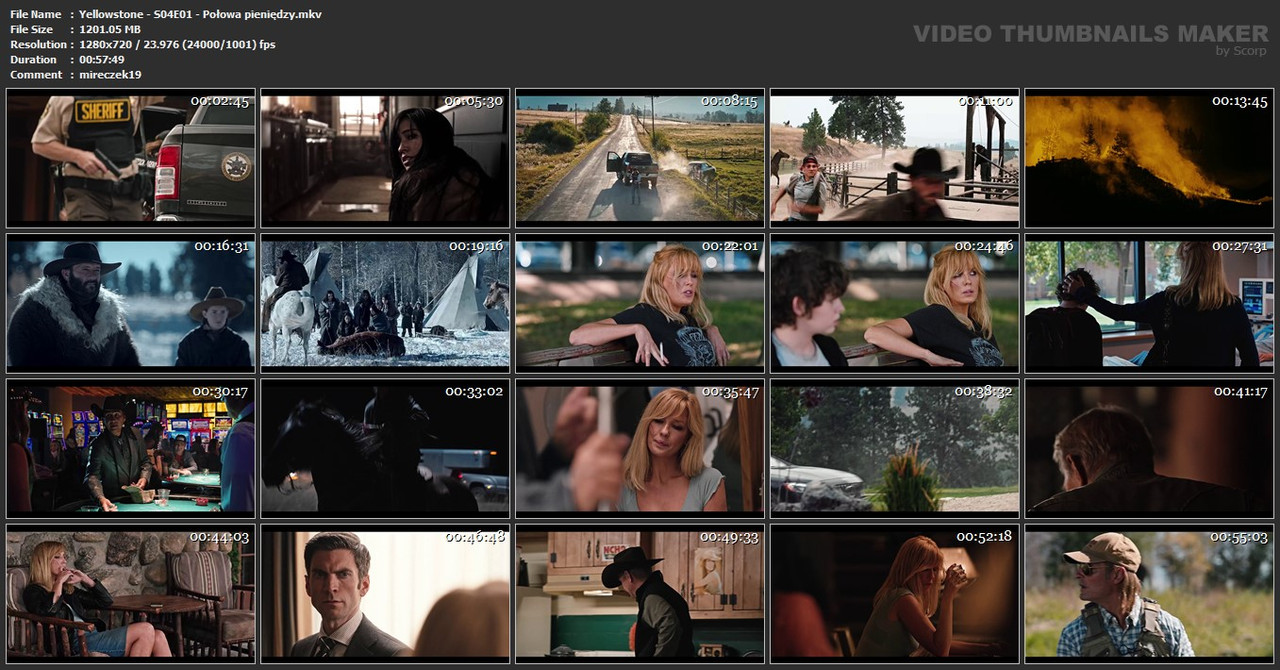Image resolution: width=1280 pixels, height=670 pixels.
Task: Open the thumbnail at timestamp 00:02:45
Action: (x=130, y=157)
